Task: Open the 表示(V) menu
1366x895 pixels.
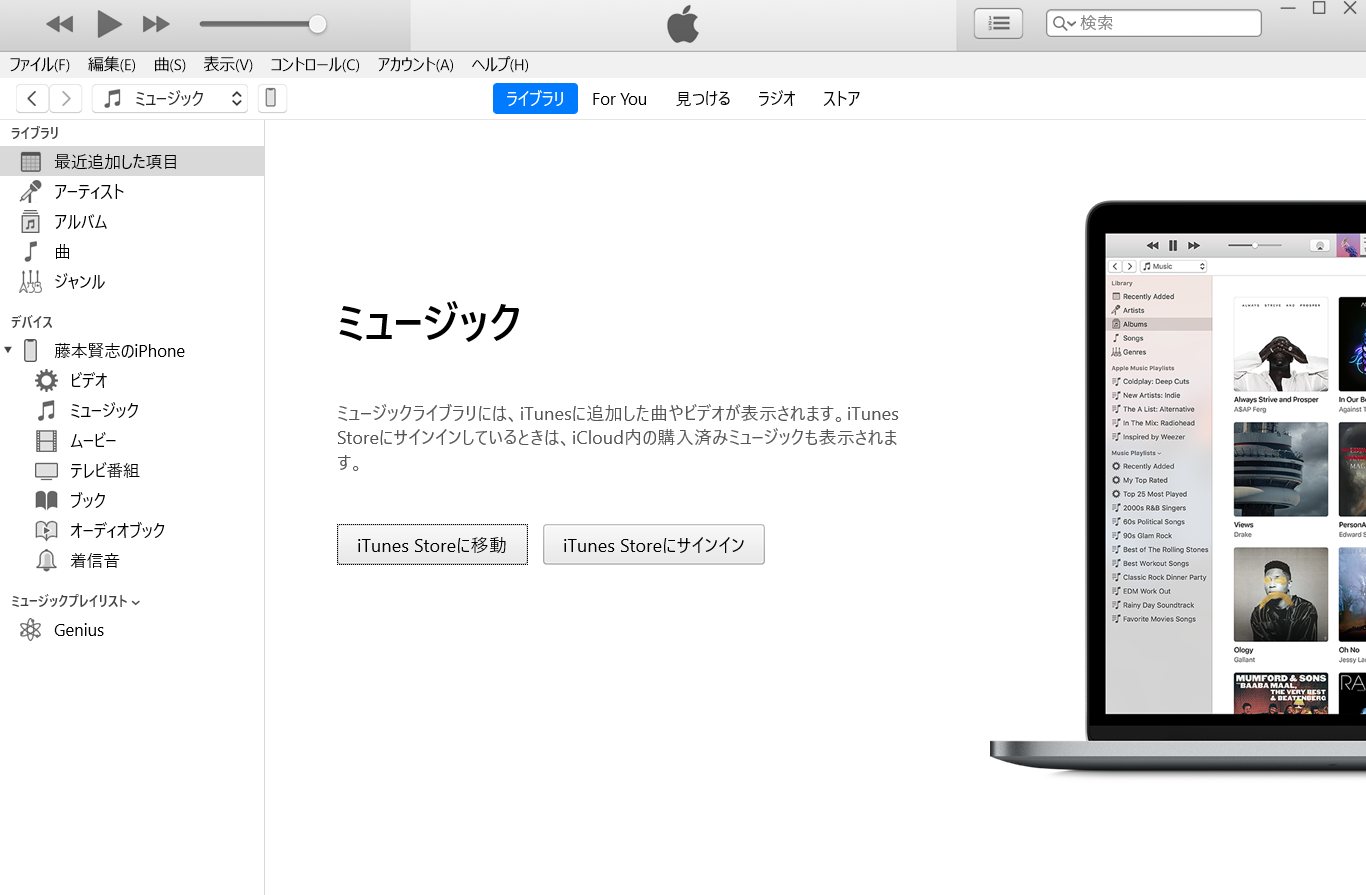Action: pos(228,65)
